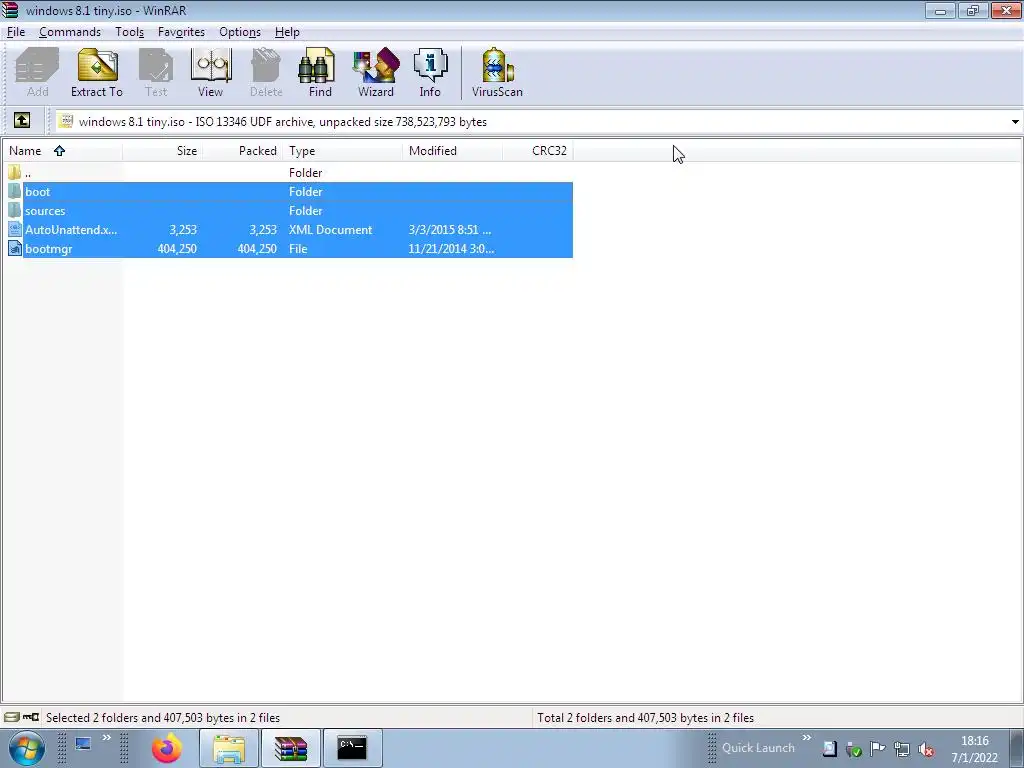Click the sources folder icon
This screenshot has width=1024, height=768.
tap(15, 210)
